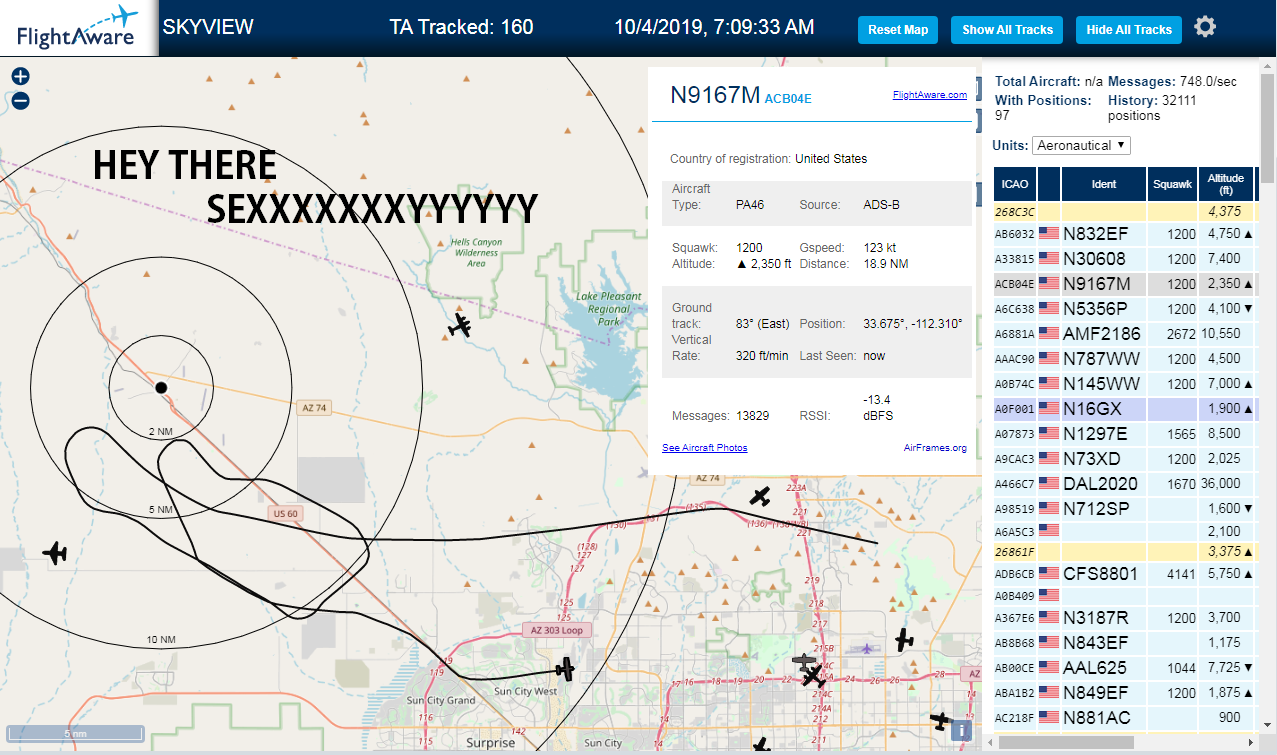
Task: Select the N832EF row
Action: pos(1125,234)
